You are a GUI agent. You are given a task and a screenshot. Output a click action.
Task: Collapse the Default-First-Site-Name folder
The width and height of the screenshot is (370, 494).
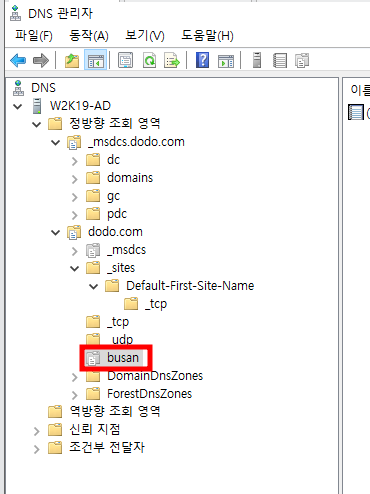[94, 286]
